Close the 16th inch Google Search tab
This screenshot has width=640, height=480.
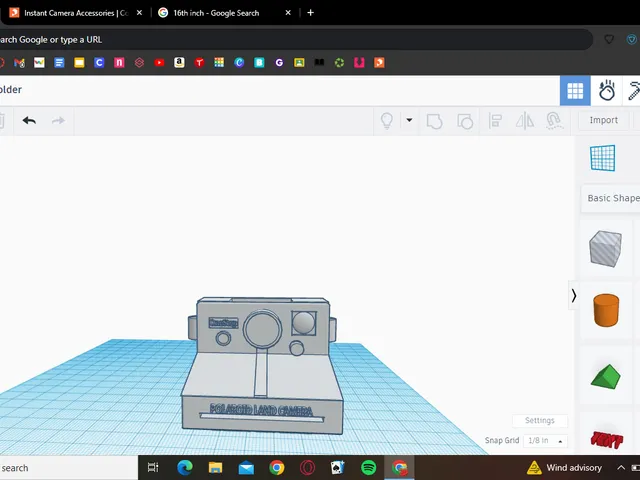point(288,13)
